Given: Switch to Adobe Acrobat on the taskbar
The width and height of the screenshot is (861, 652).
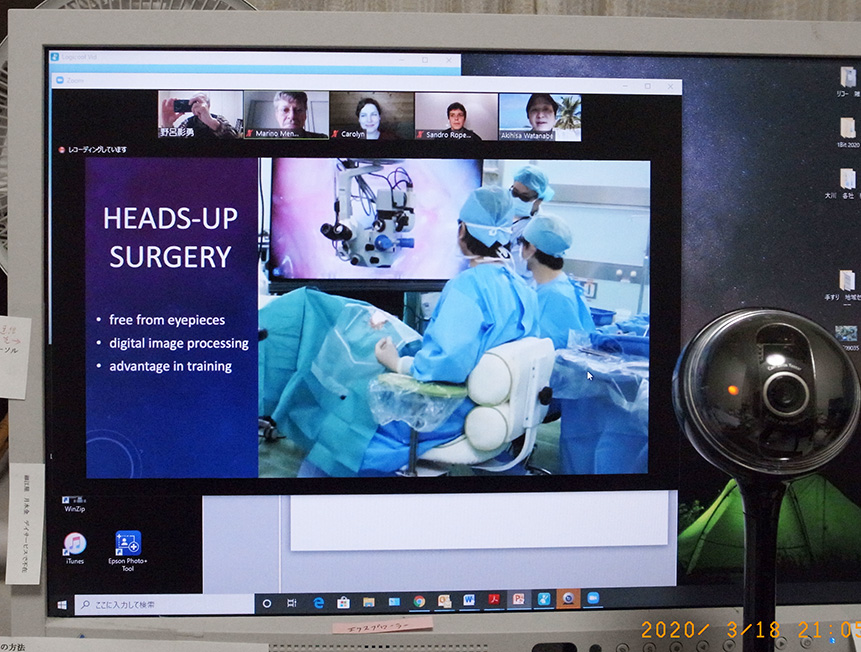Looking at the screenshot, I should [x=494, y=600].
